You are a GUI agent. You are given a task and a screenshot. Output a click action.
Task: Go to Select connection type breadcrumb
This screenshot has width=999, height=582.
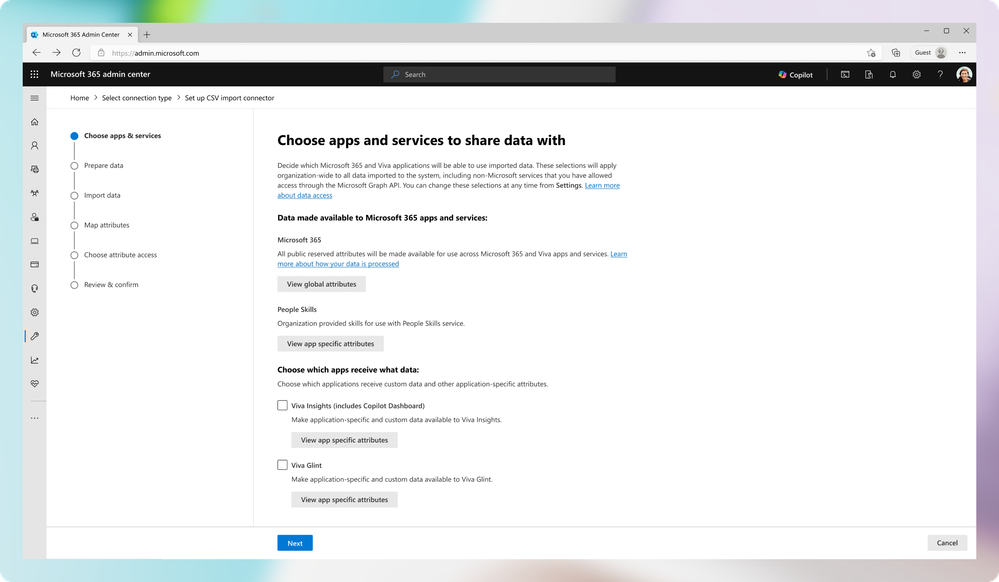137,98
